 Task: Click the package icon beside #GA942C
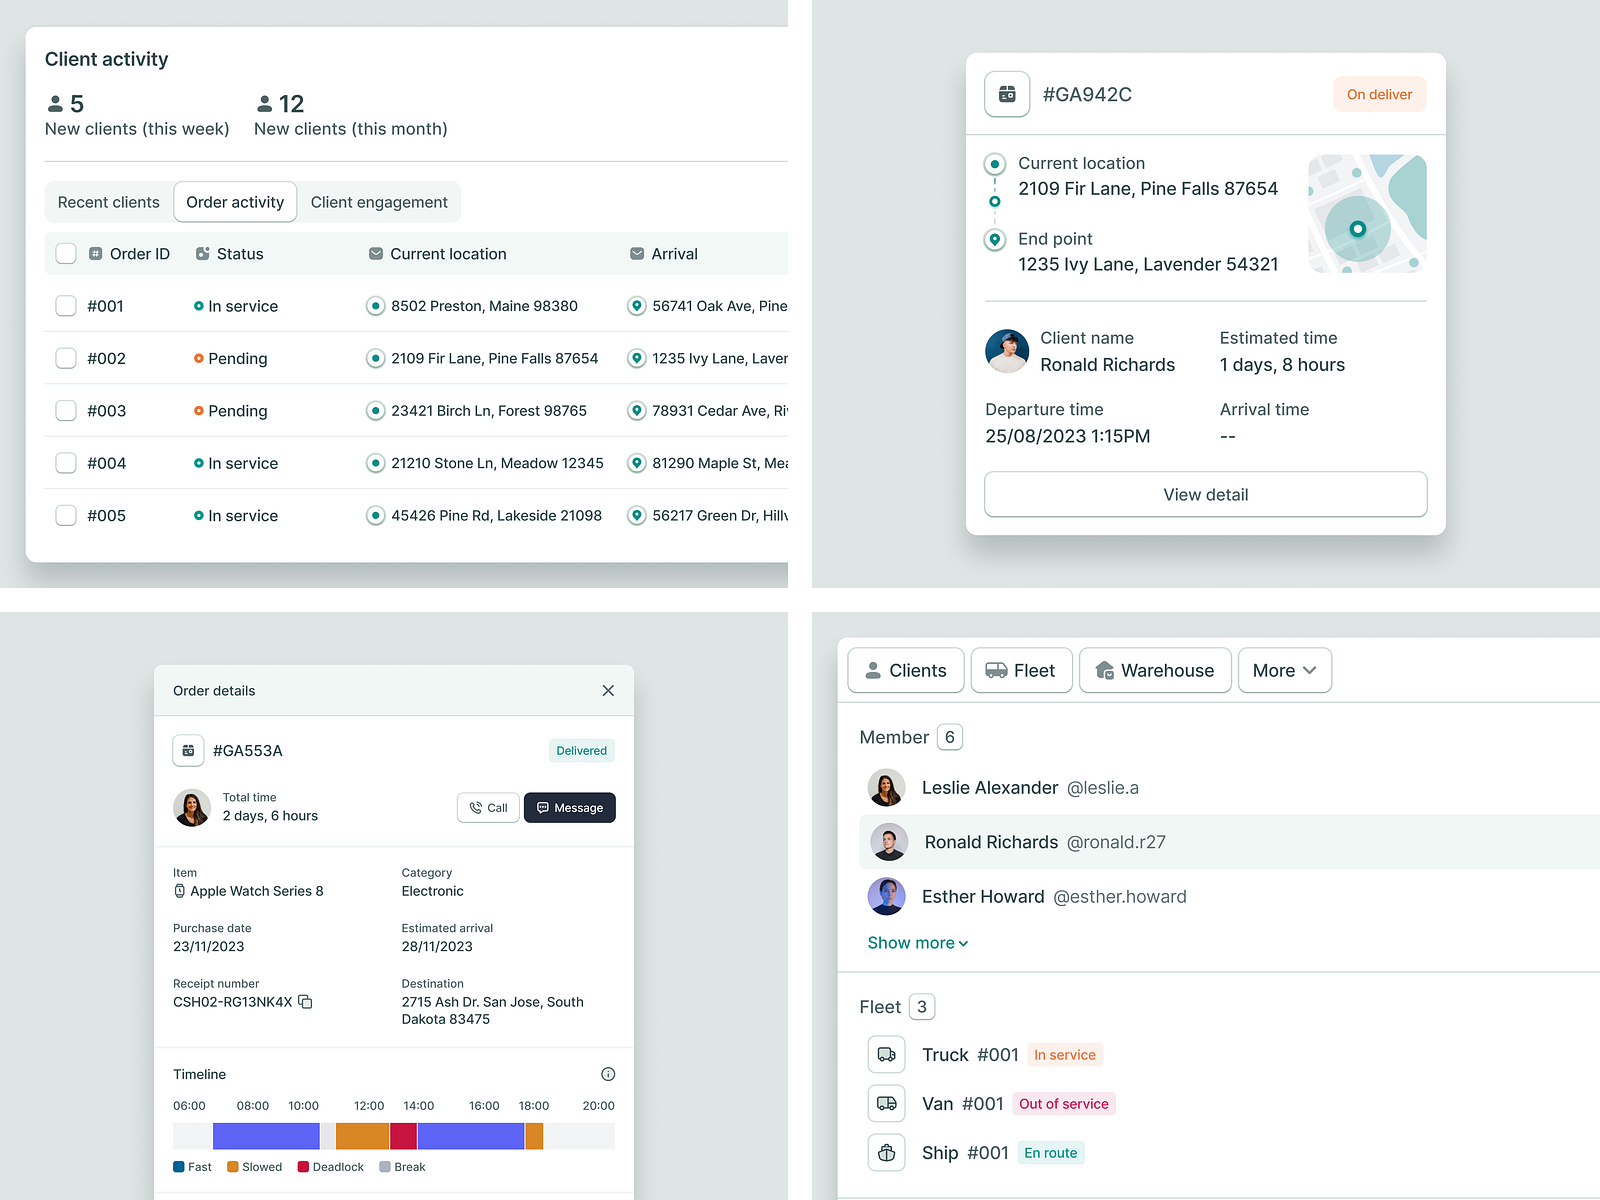tap(1007, 94)
